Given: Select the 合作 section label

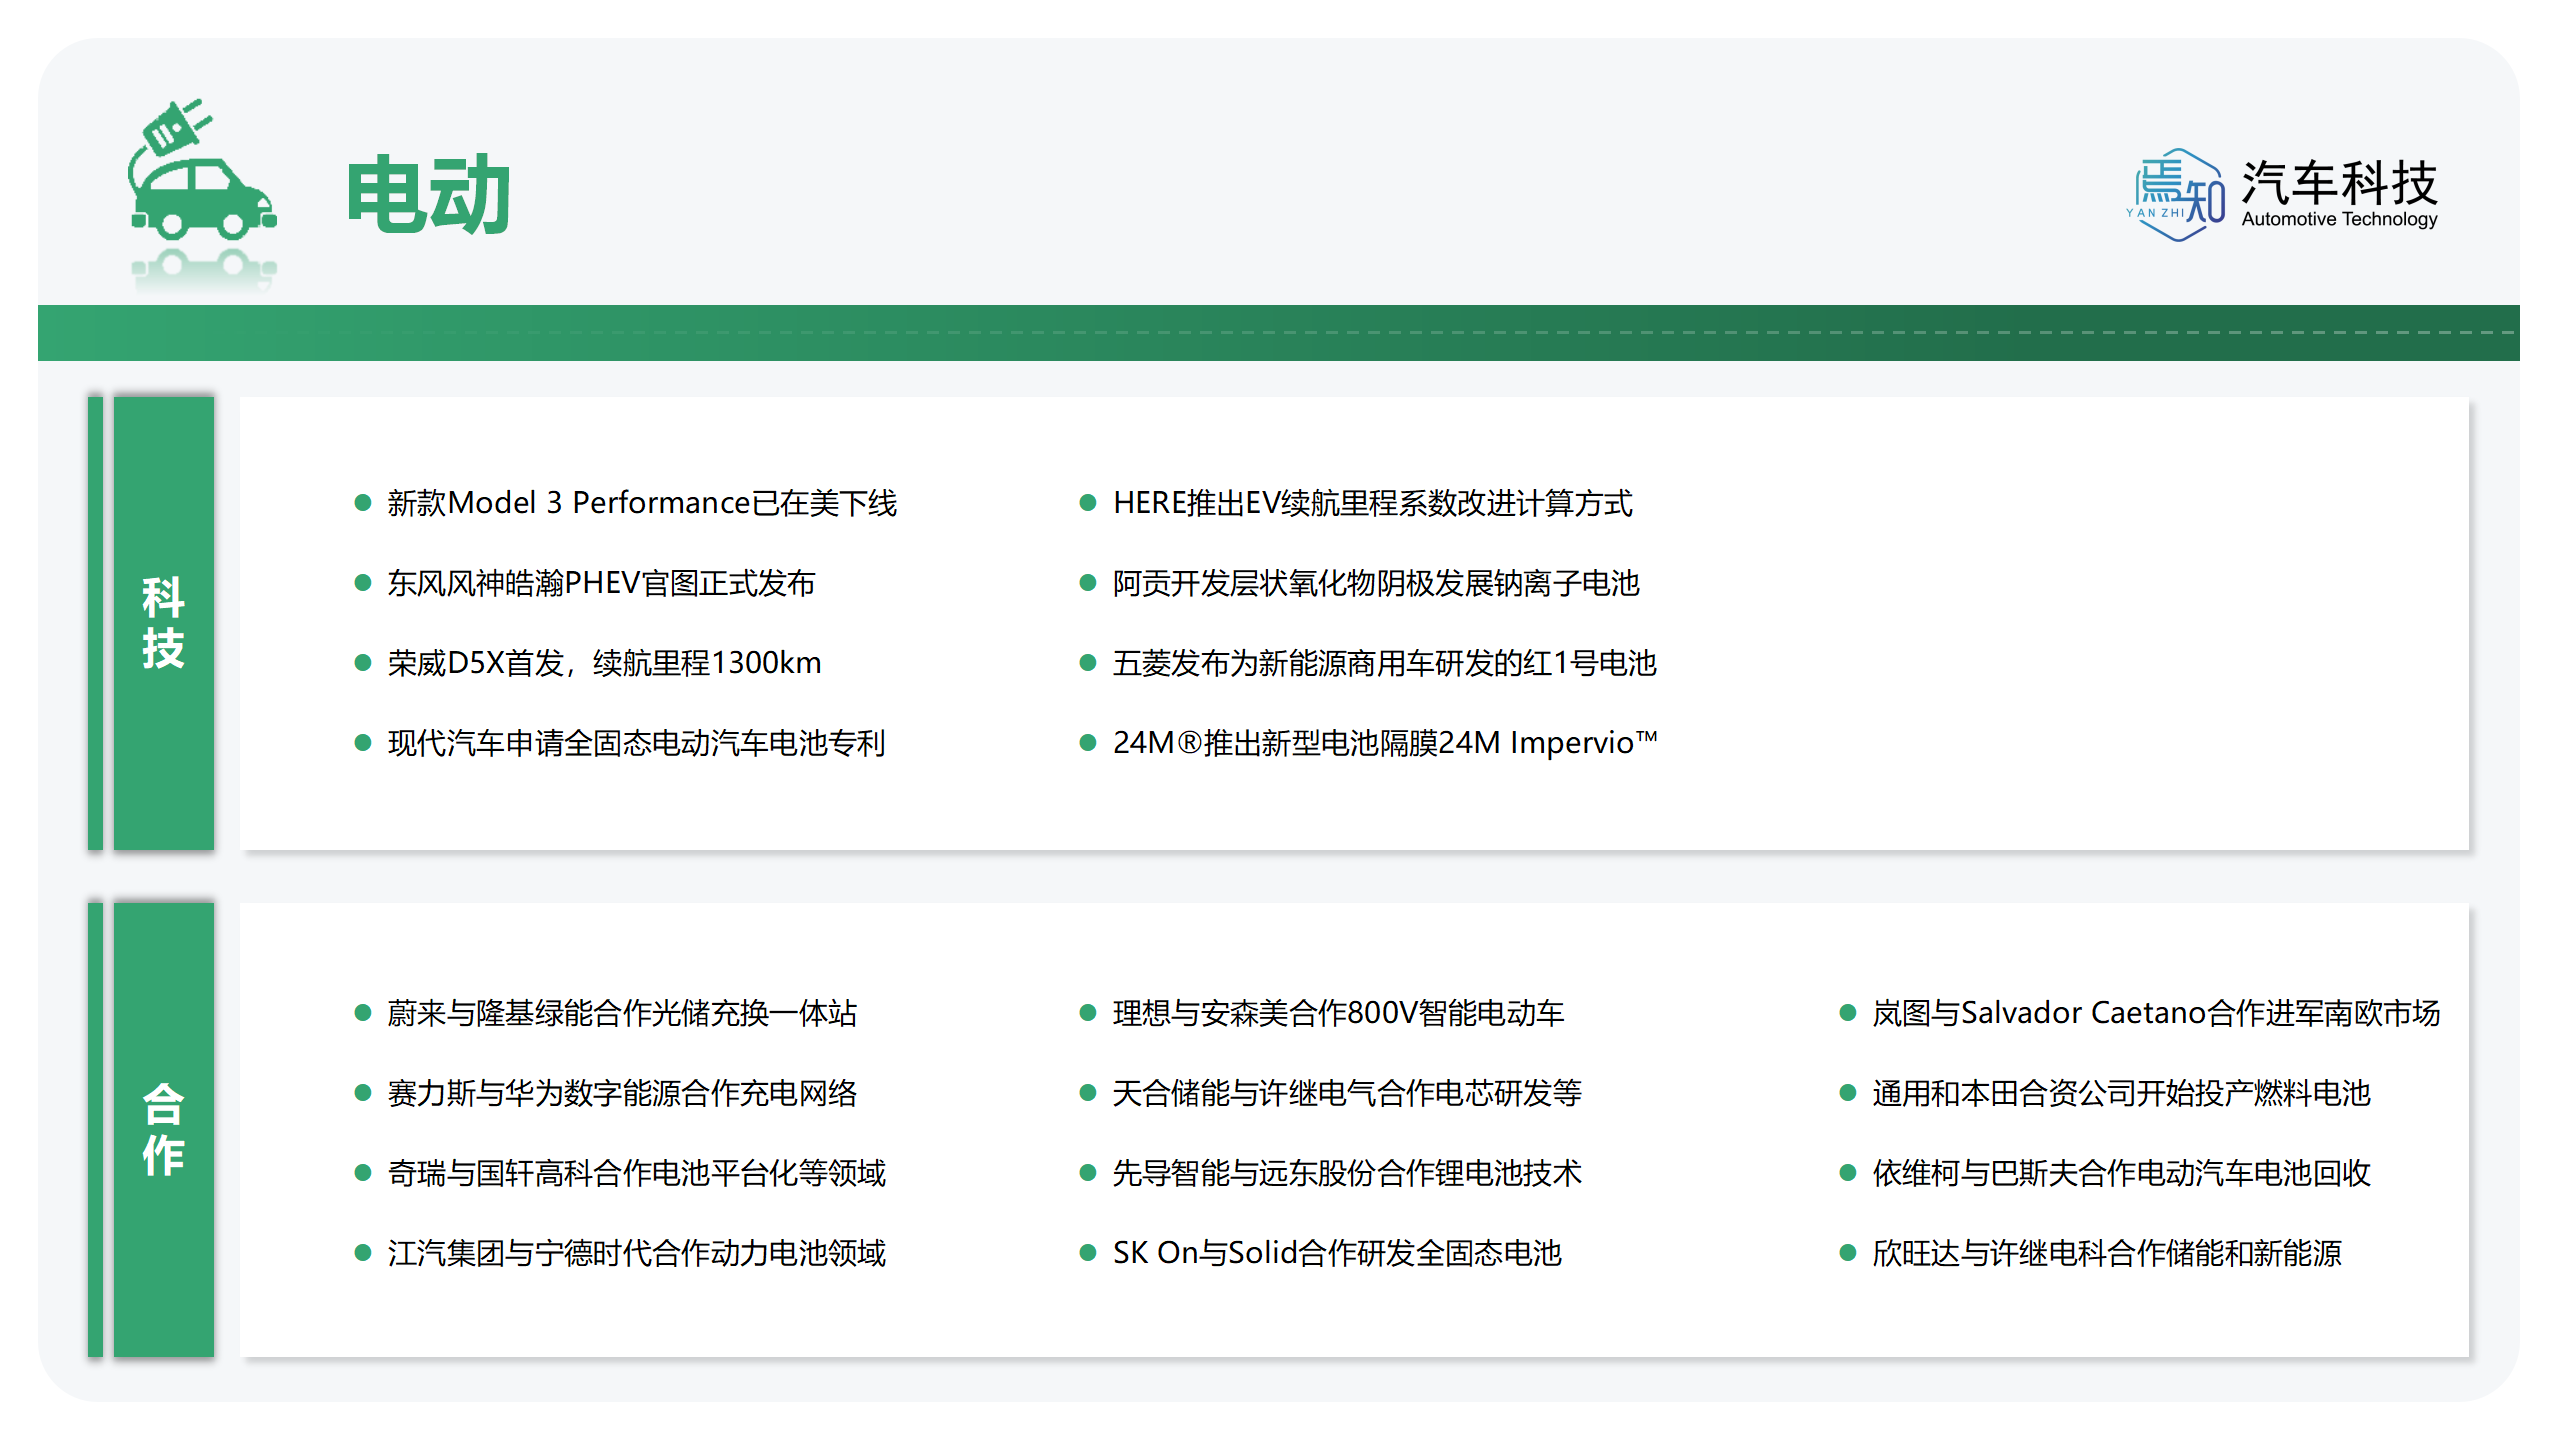Looking at the screenshot, I should click(x=163, y=1130).
